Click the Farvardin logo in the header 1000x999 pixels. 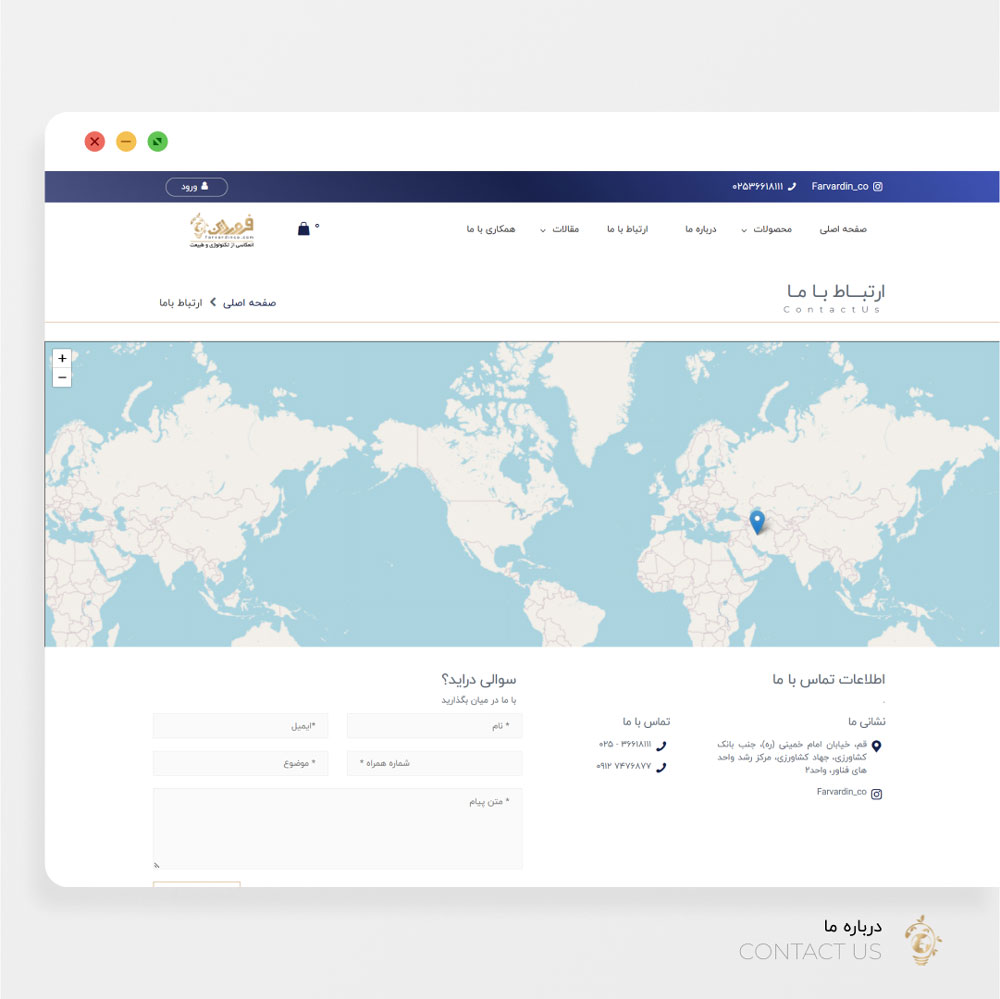(223, 229)
